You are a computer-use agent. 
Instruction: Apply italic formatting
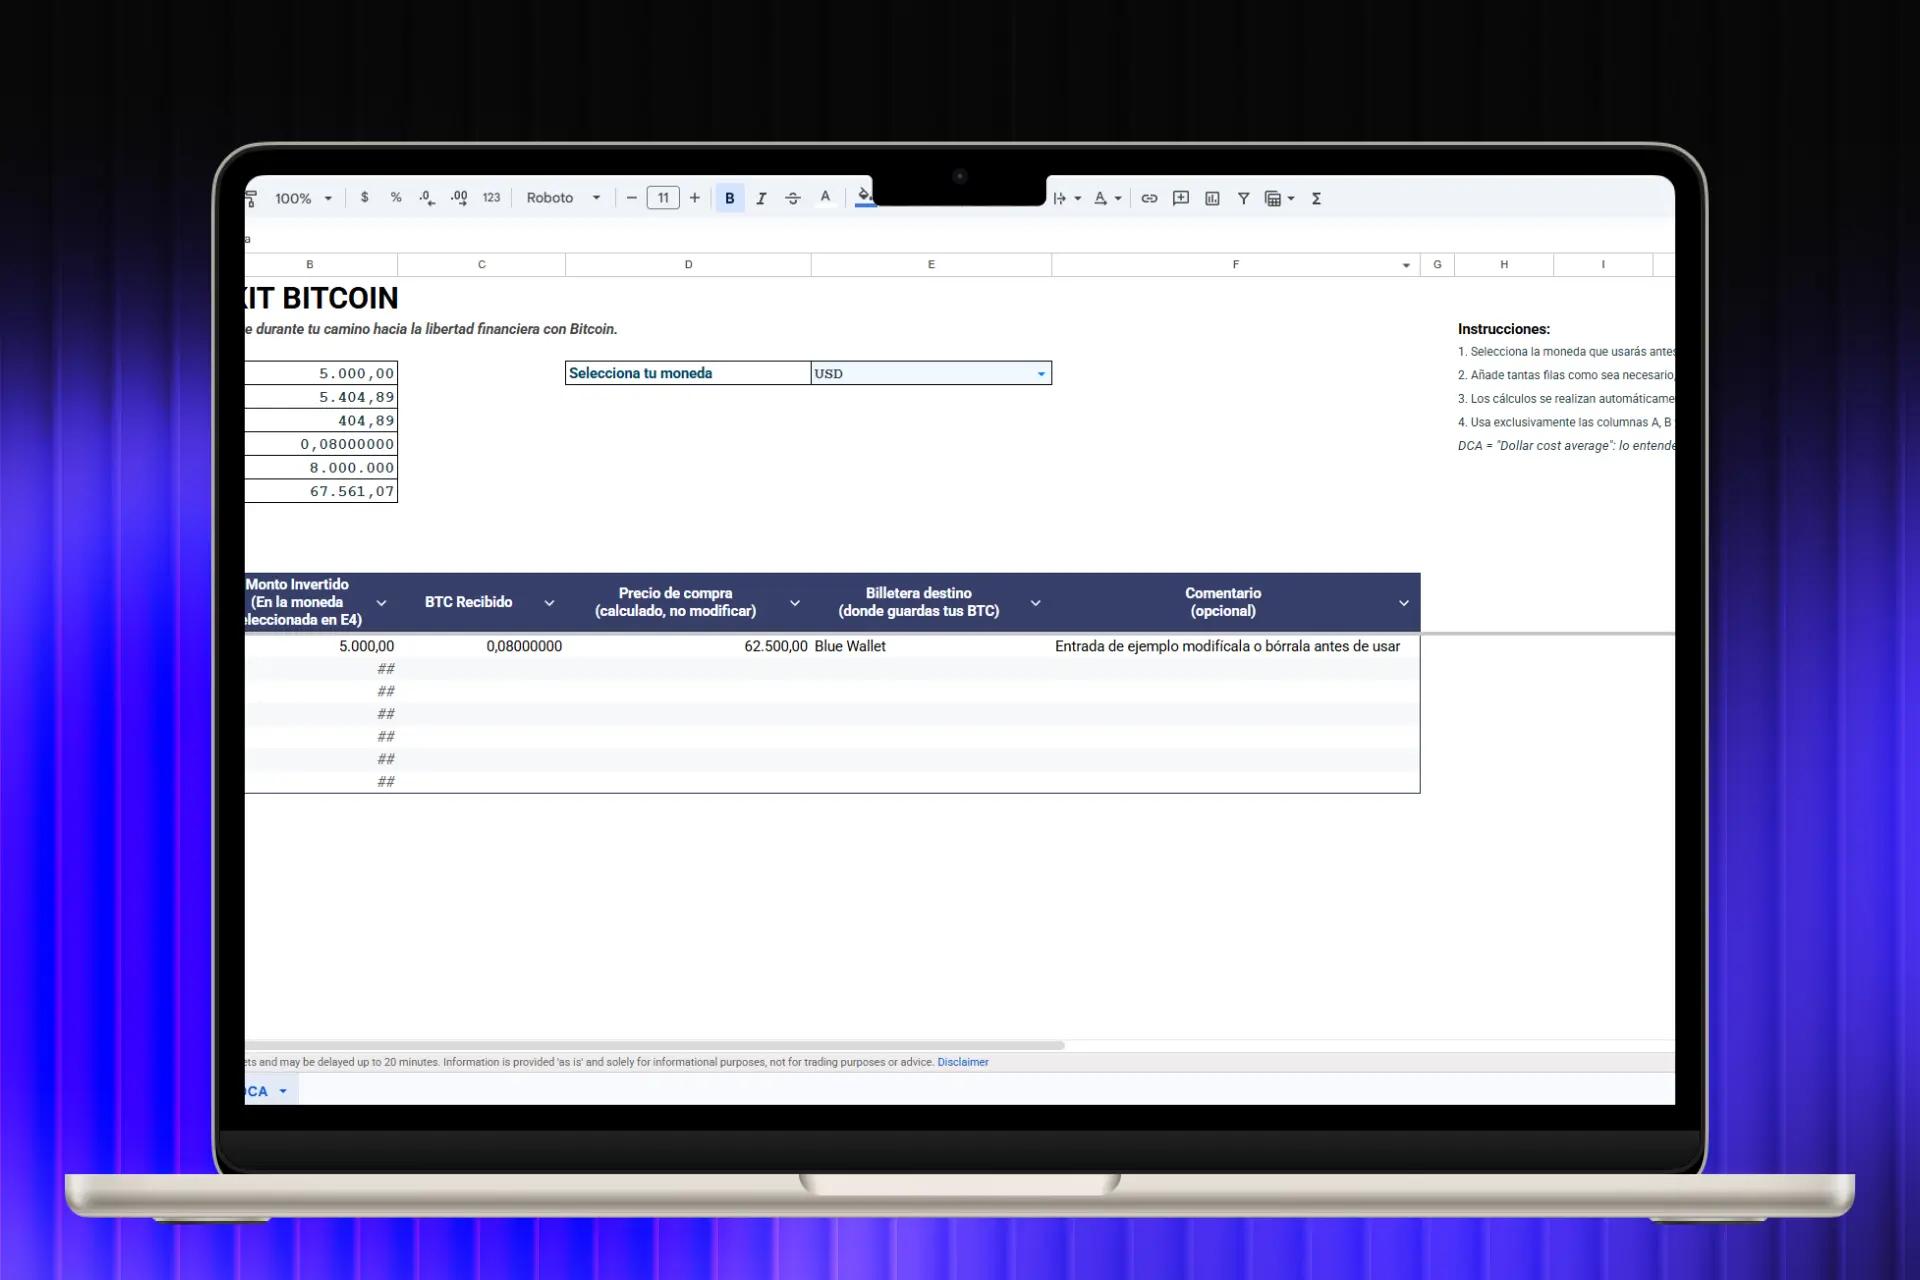(x=761, y=198)
